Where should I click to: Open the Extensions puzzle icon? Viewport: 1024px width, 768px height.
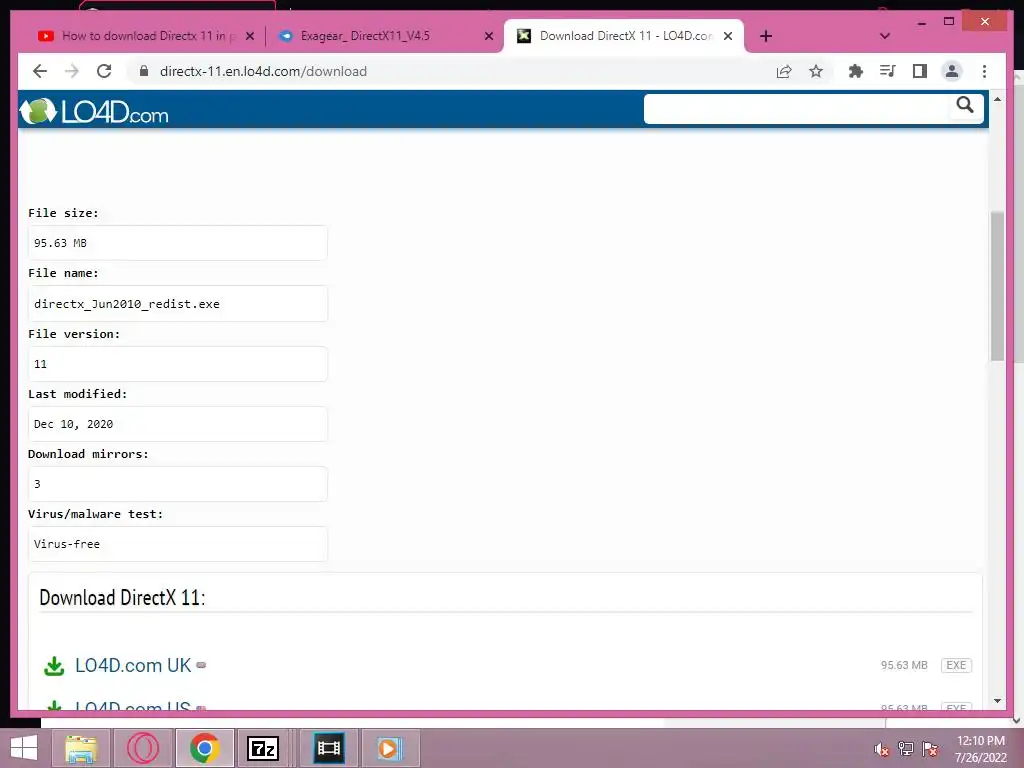click(x=856, y=71)
